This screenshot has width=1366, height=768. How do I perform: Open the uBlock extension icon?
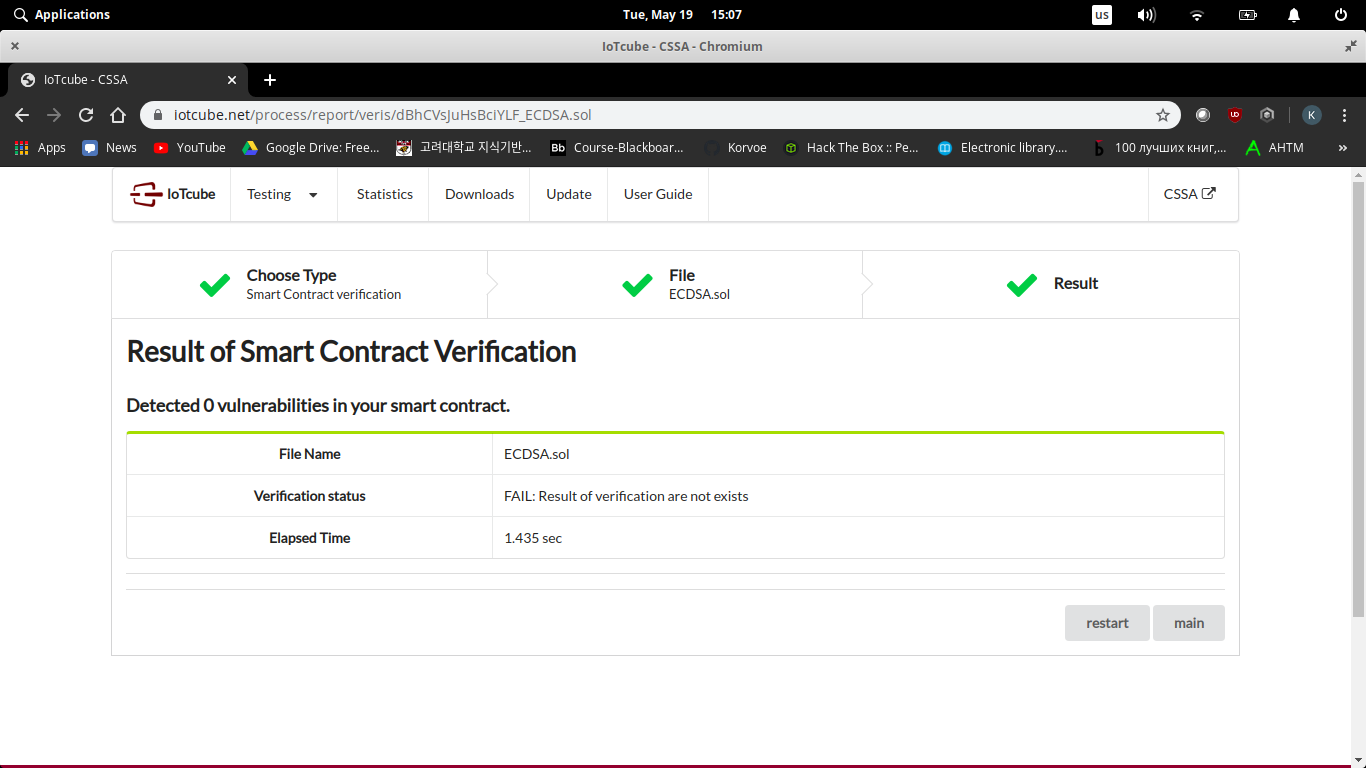click(1235, 115)
